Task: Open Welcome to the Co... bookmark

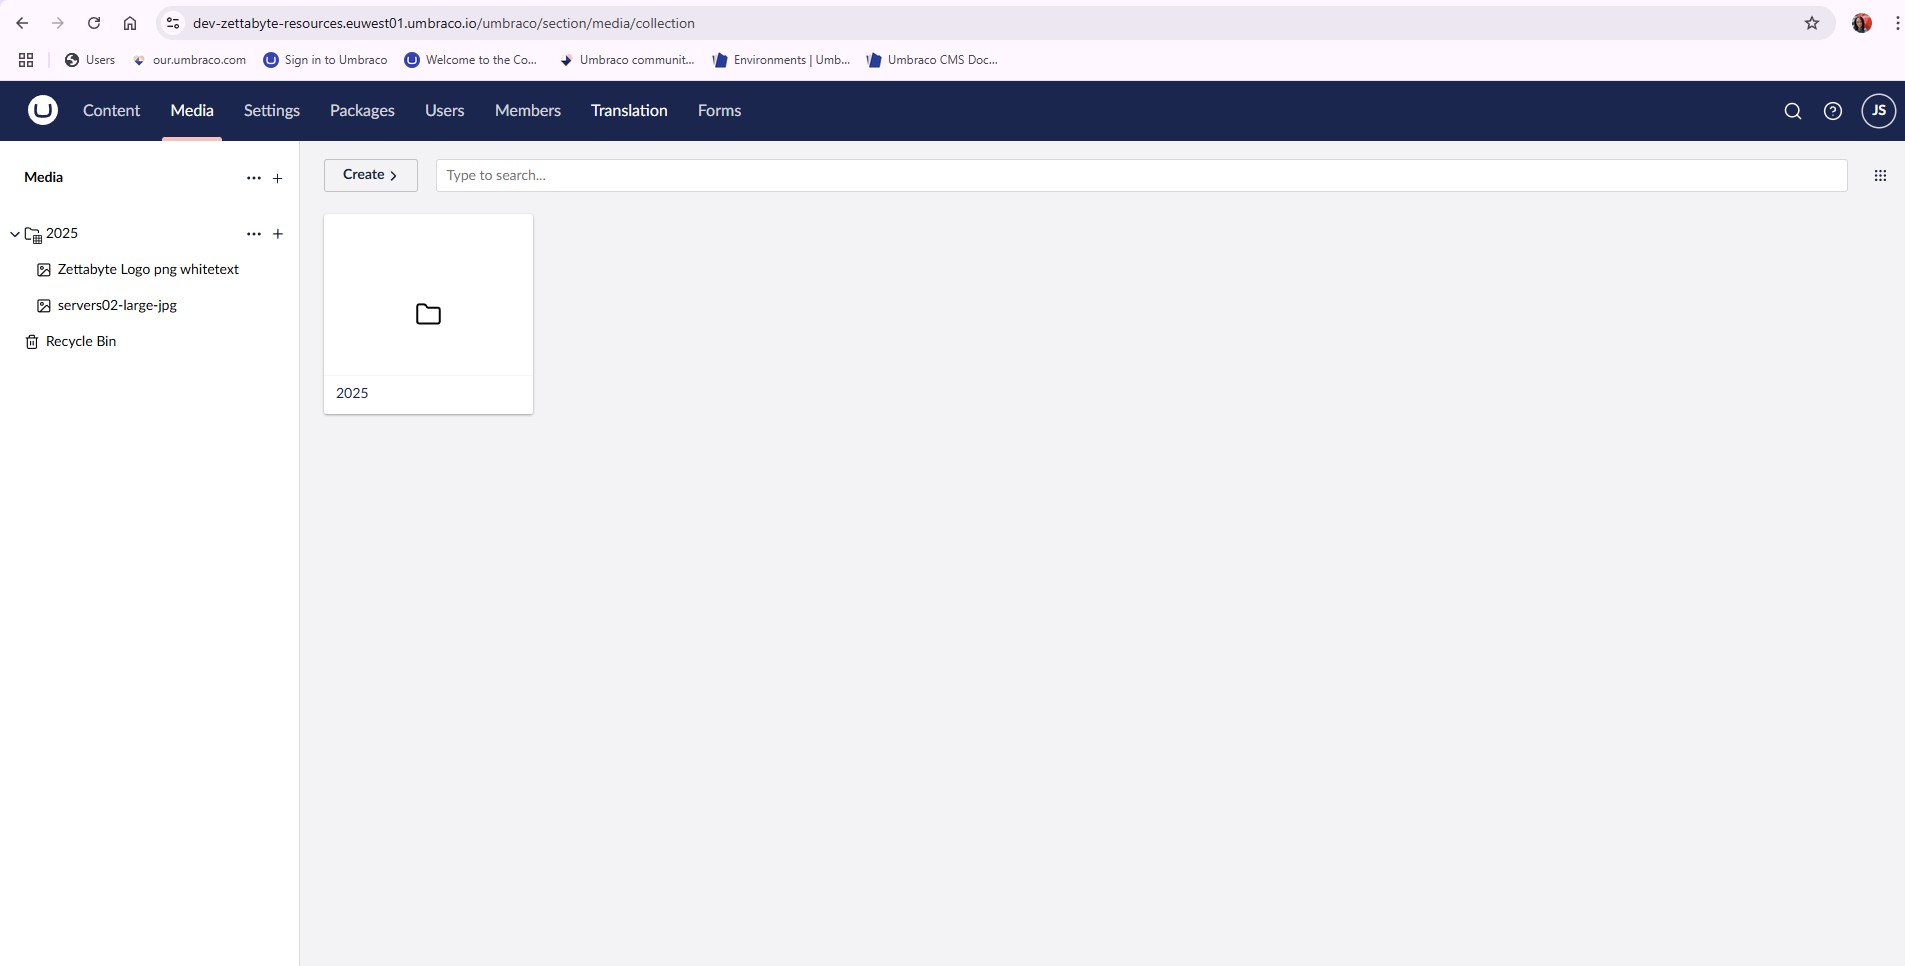Action: [471, 60]
